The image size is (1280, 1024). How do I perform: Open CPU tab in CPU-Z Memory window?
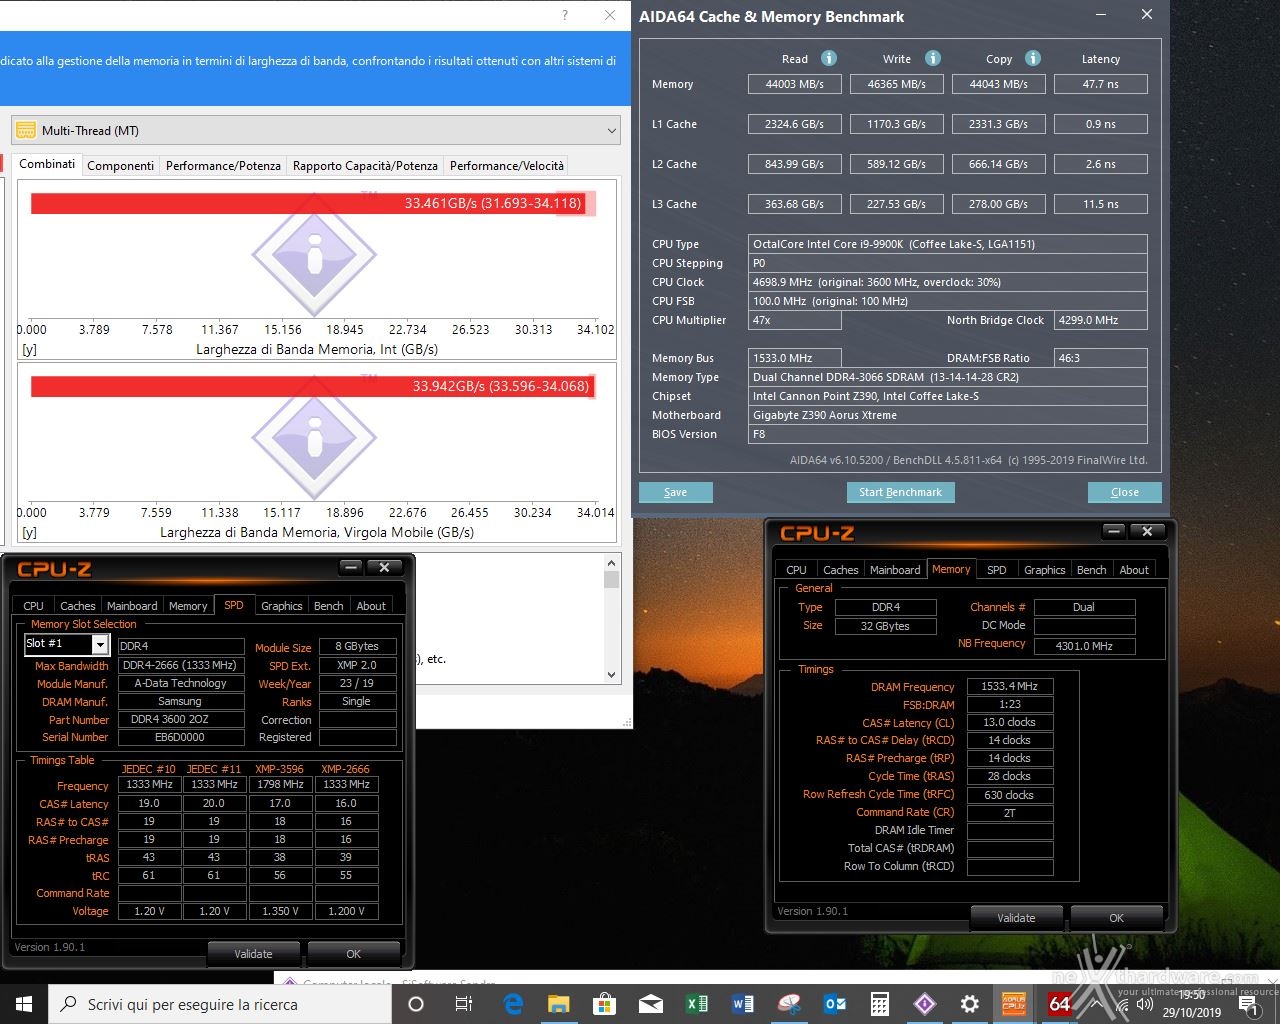(796, 570)
